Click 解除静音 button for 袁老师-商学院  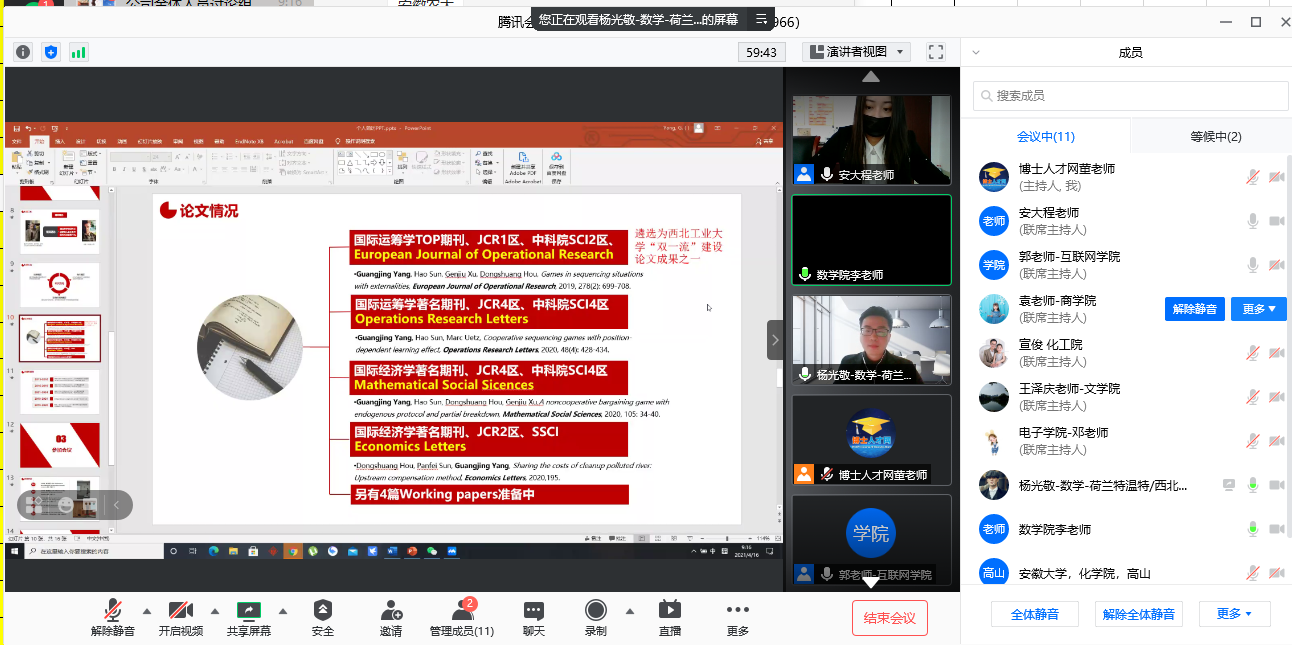1194,309
